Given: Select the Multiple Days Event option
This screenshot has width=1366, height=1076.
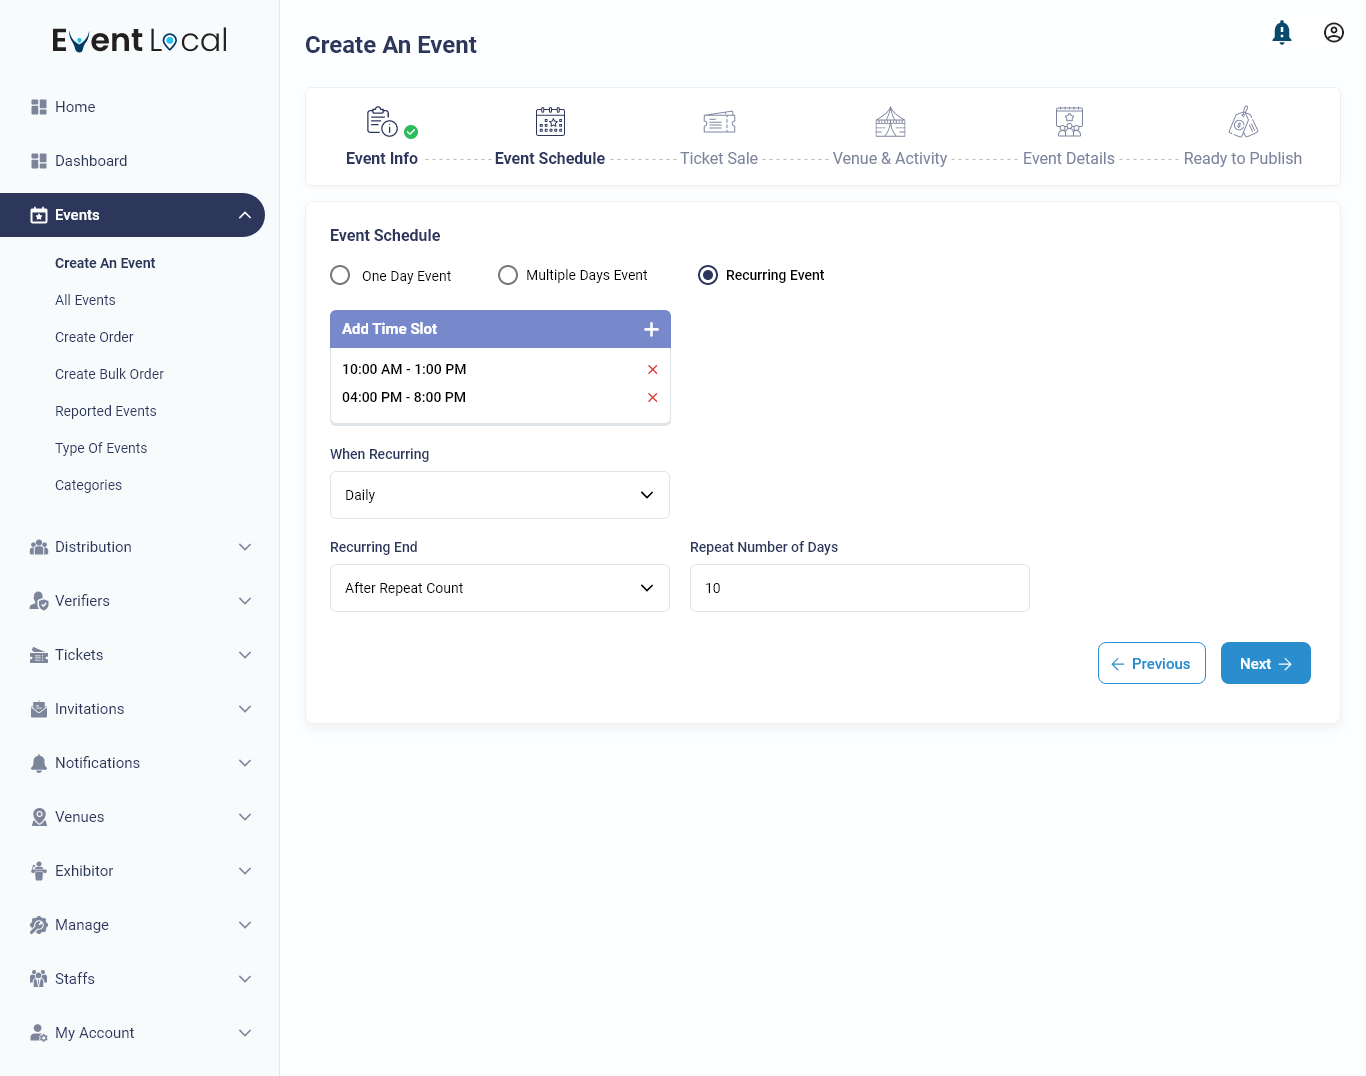Looking at the screenshot, I should click(x=508, y=275).
